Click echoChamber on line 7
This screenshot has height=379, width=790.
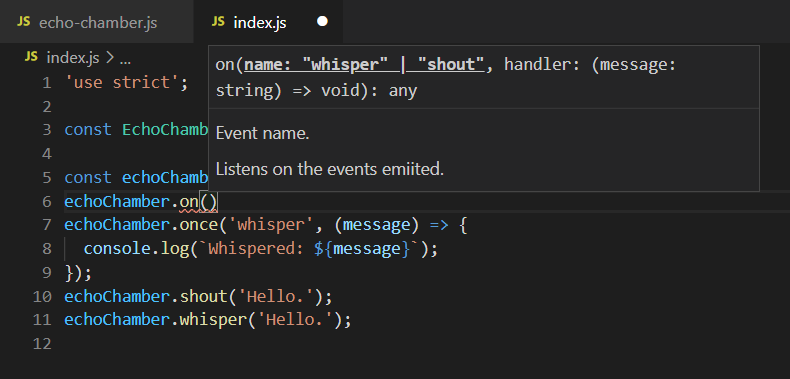[x=117, y=225]
